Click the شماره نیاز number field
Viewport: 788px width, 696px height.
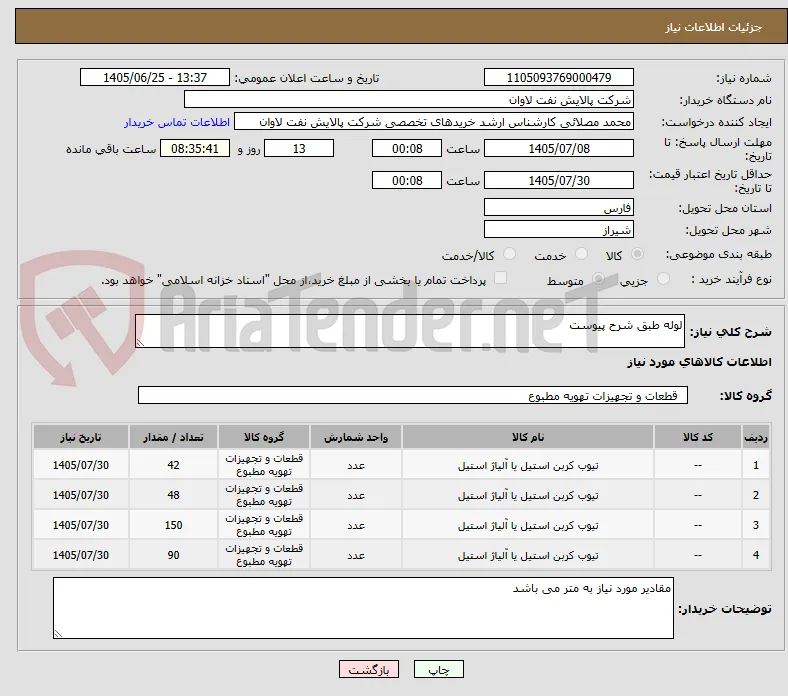click(559, 77)
